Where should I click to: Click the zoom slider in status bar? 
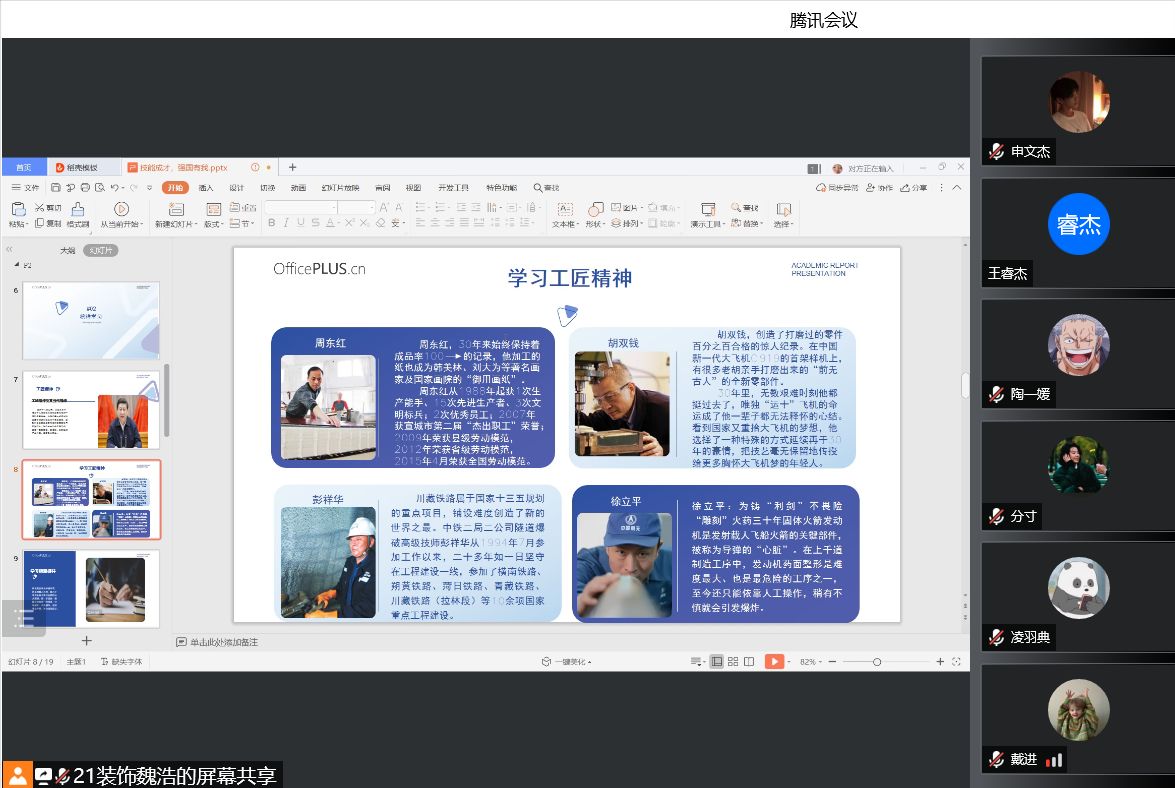click(877, 662)
